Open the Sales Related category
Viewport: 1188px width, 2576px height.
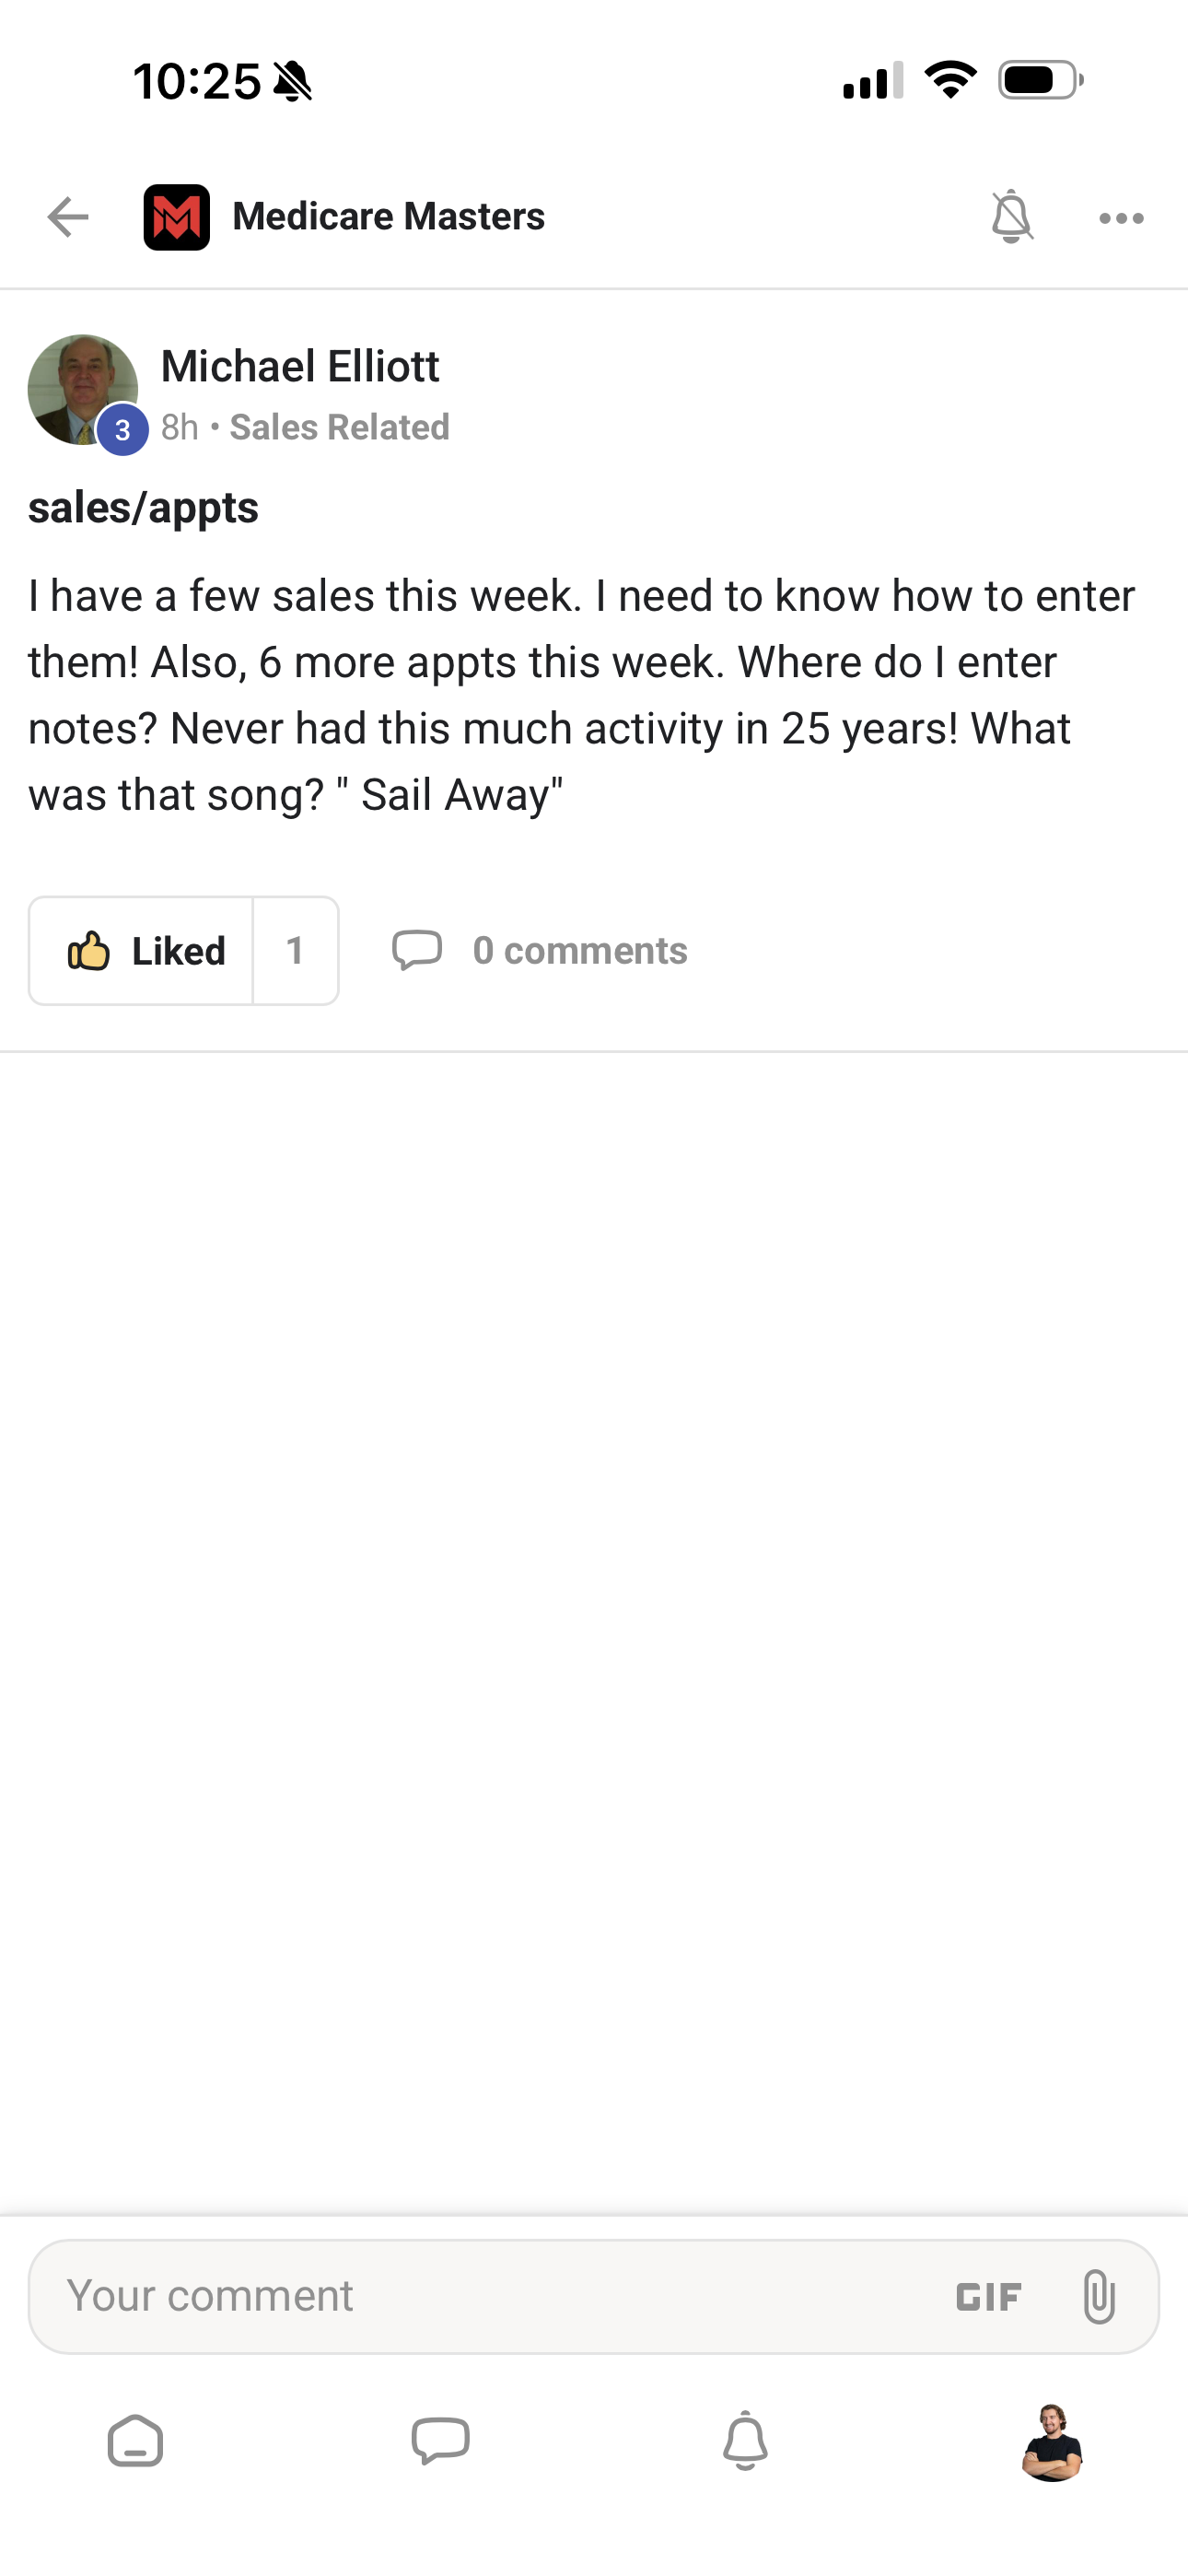click(x=339, y=427)
